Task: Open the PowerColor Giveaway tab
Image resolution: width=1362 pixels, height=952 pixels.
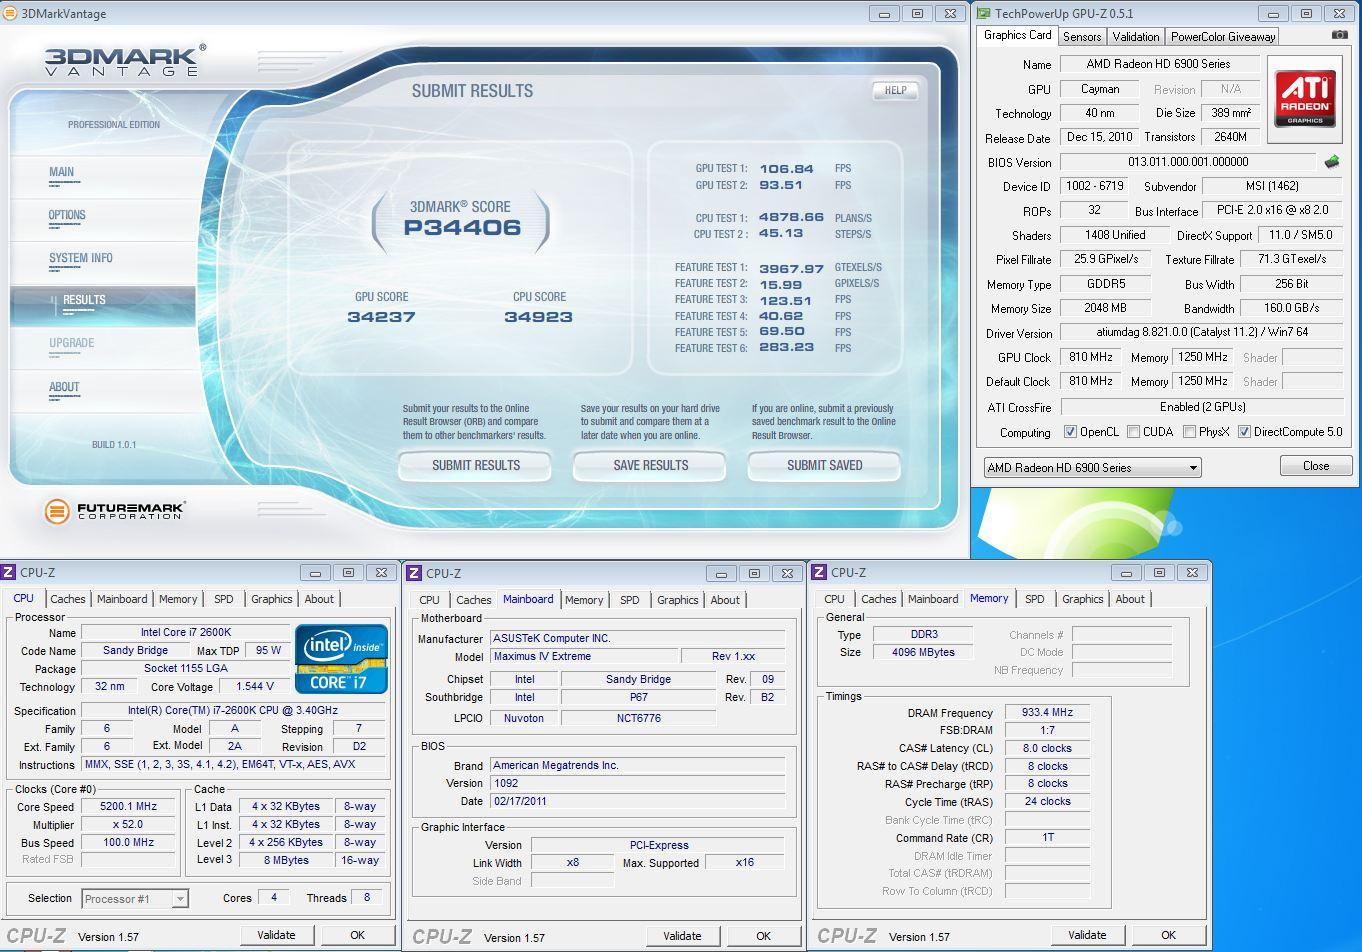Action: click(1222, 37)
